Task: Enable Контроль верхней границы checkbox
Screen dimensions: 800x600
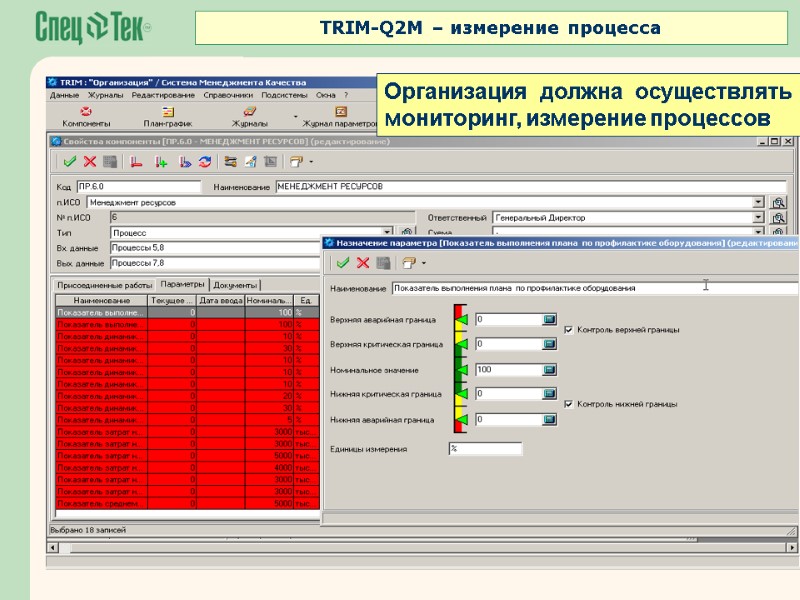Action: (567, 330)
